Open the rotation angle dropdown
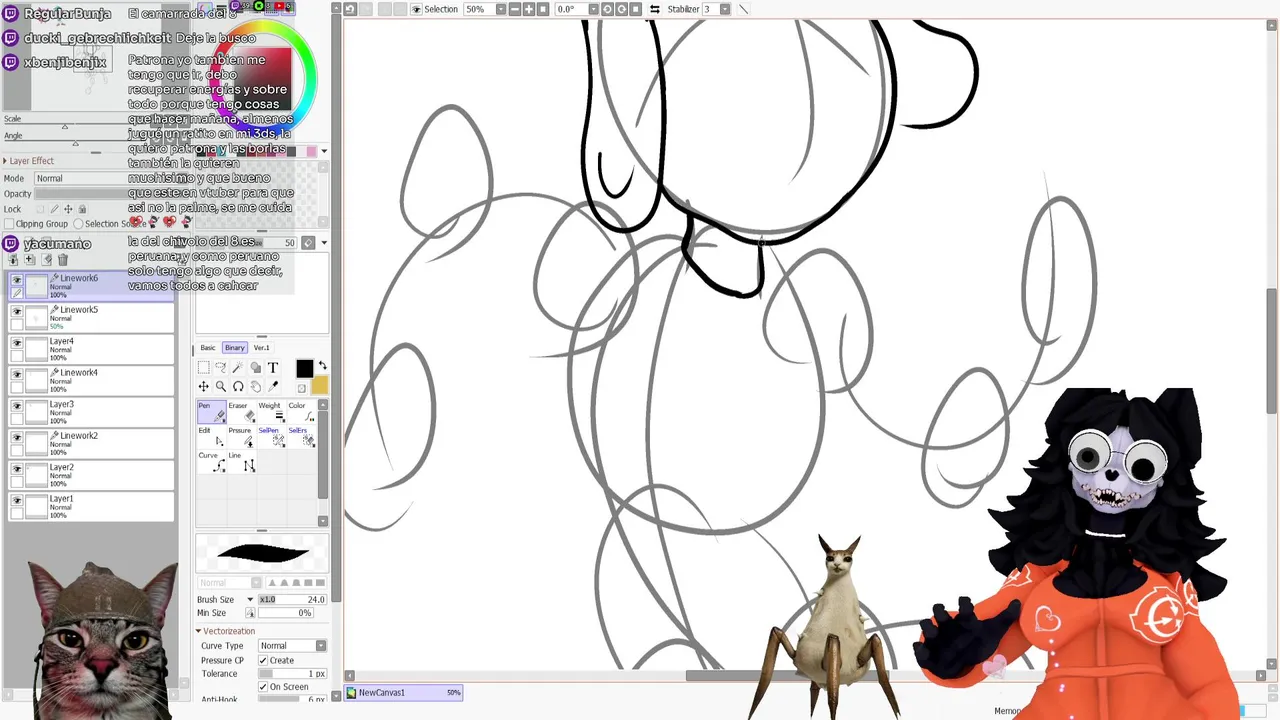Image resolution: width=1280 pixels, height=720 pixels. coord(593,9)
